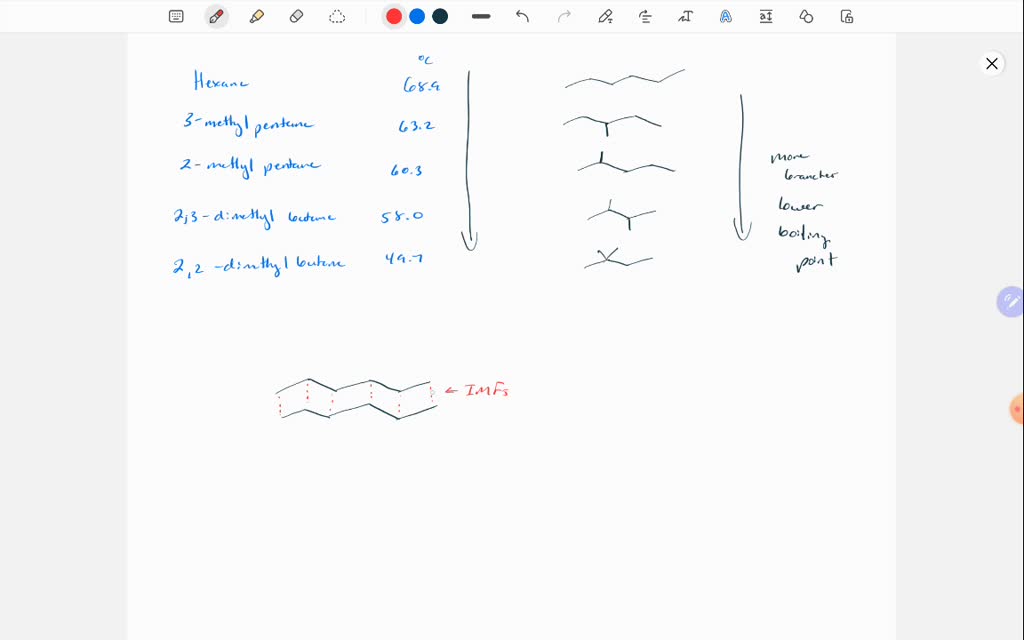Viewport: 1024px width, 640px height.
Task: Undo the last pen stroke
Action: [522, 16]
